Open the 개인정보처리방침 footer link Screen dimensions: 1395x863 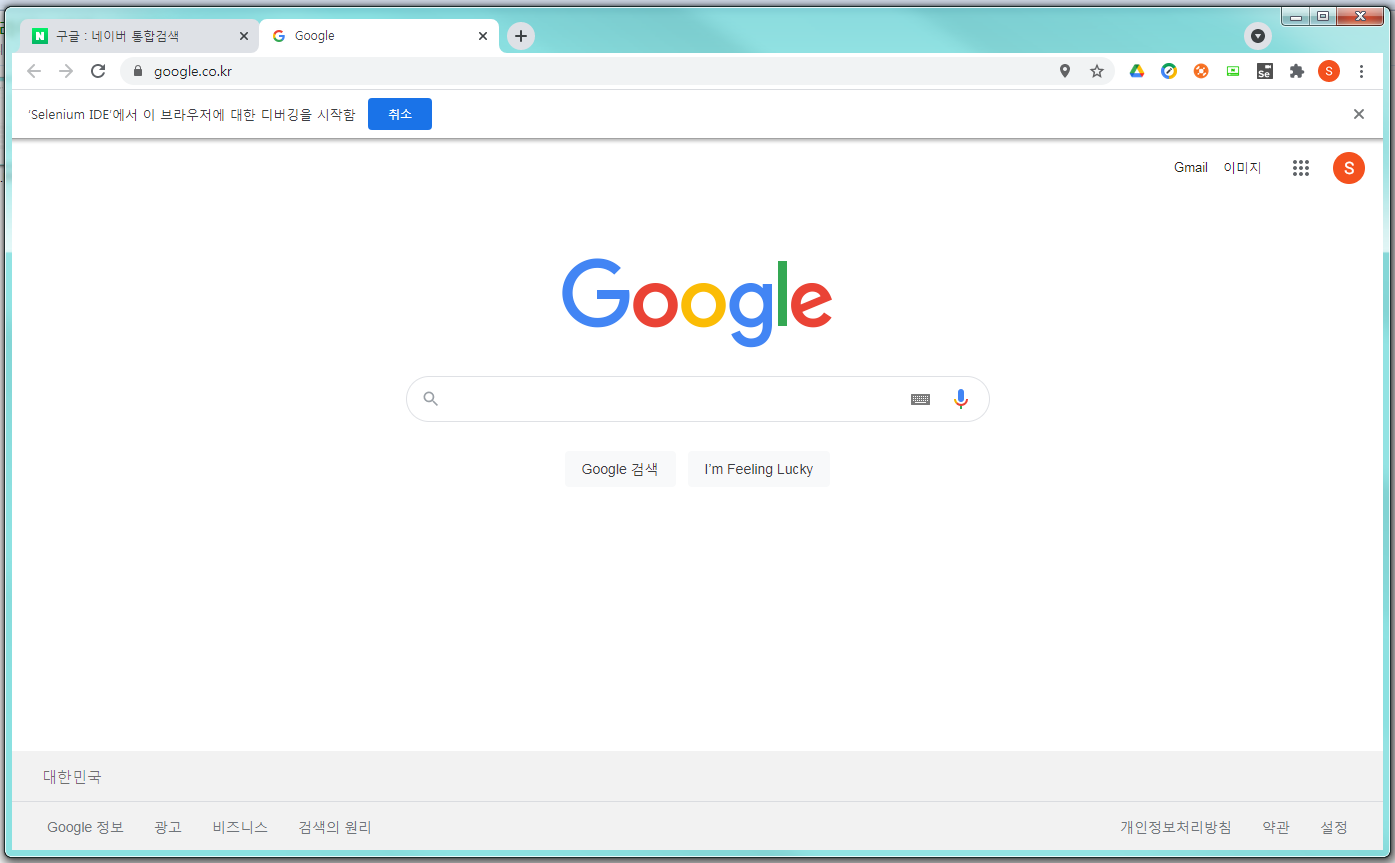click(x=1176, y=827)
